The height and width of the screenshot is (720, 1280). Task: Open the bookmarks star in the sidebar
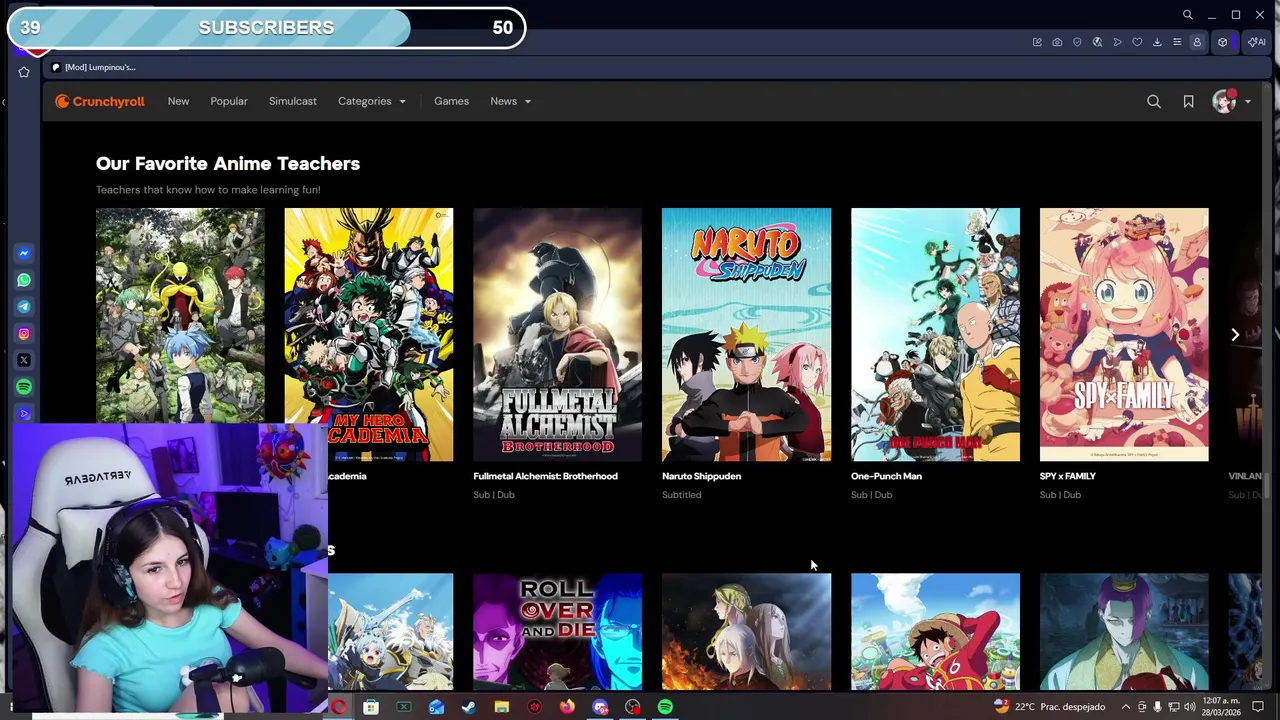click(x=24, y=72)
